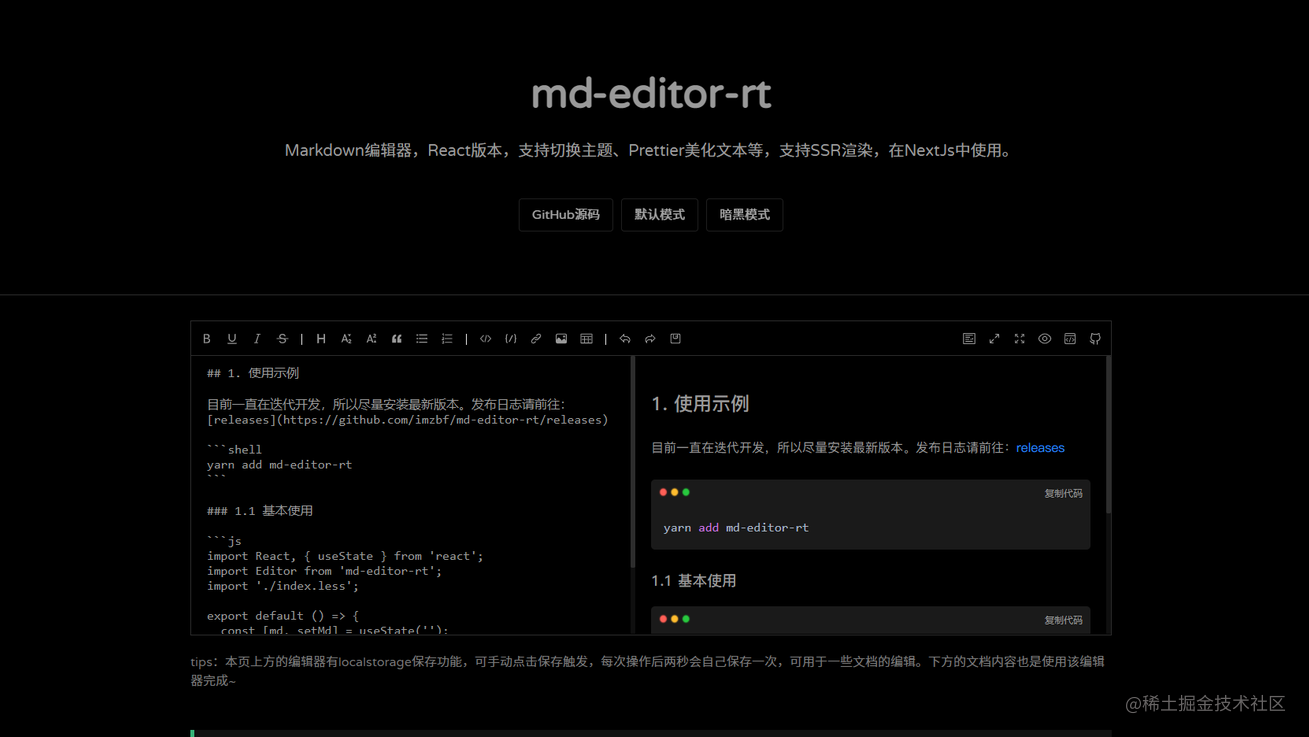Toggle the catalog sidebar icon
Image resolution: width=1309 pixels, height=737 pixels.
tap(969, 339)
